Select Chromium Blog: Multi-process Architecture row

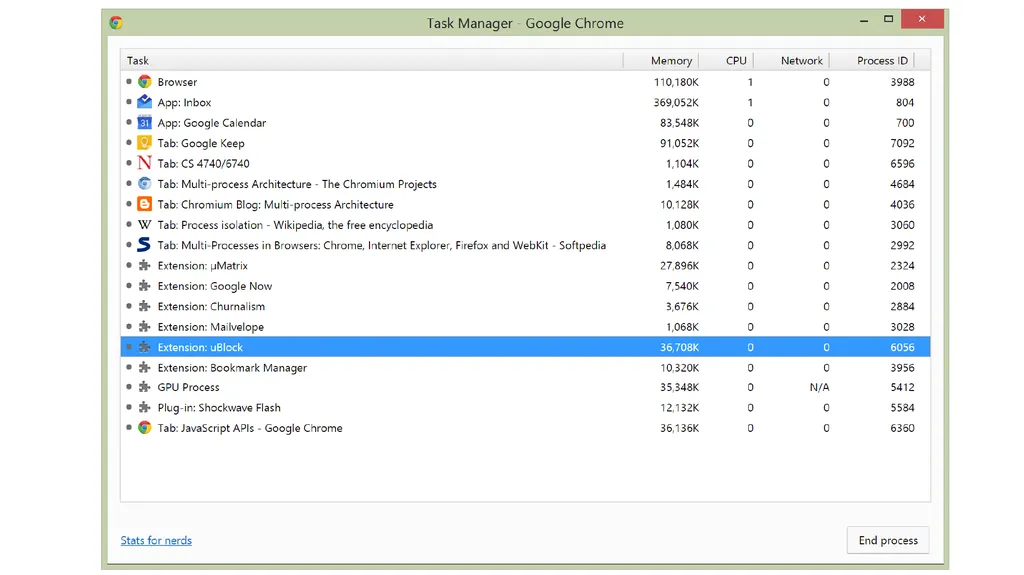[525, 204]
